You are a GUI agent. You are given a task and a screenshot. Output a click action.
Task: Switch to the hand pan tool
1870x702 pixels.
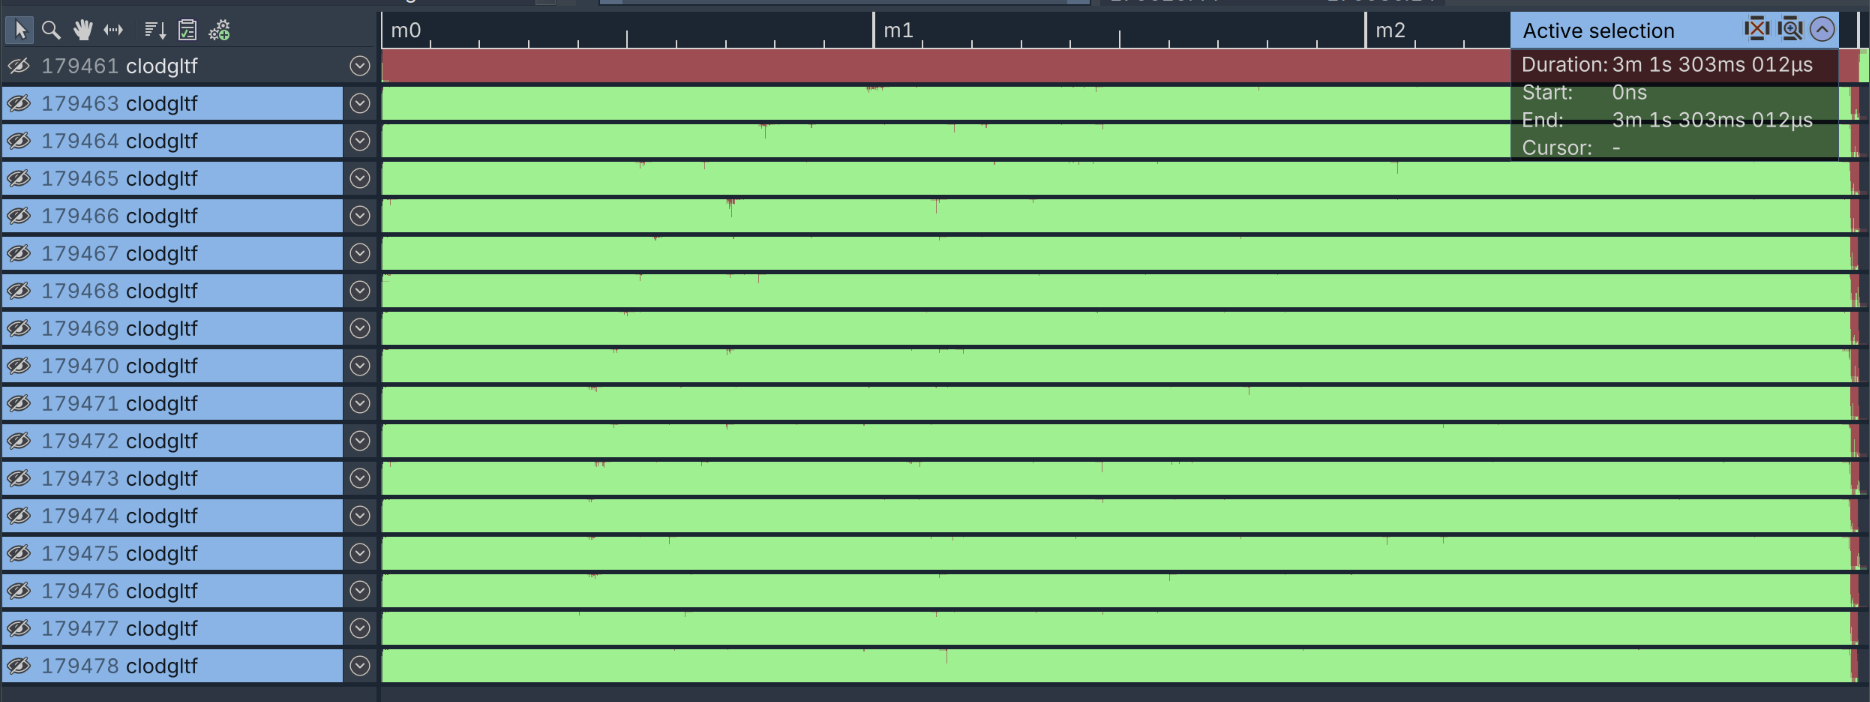pyautogui.click(x=82, y=30)
